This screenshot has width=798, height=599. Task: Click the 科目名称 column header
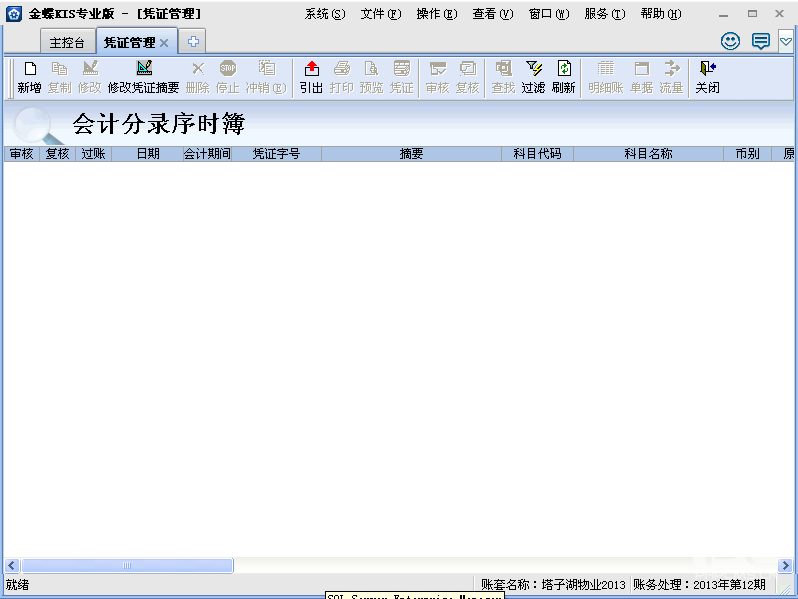648,154
